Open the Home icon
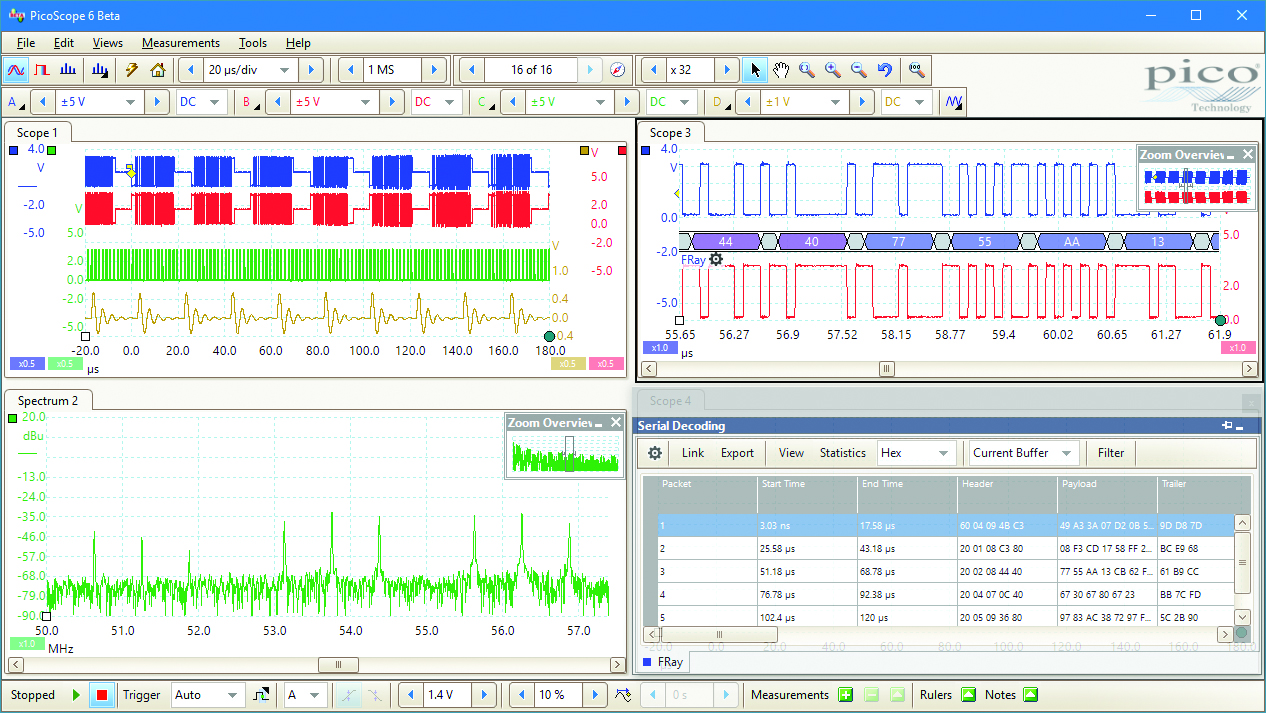1266x713 pixels. 158,70
